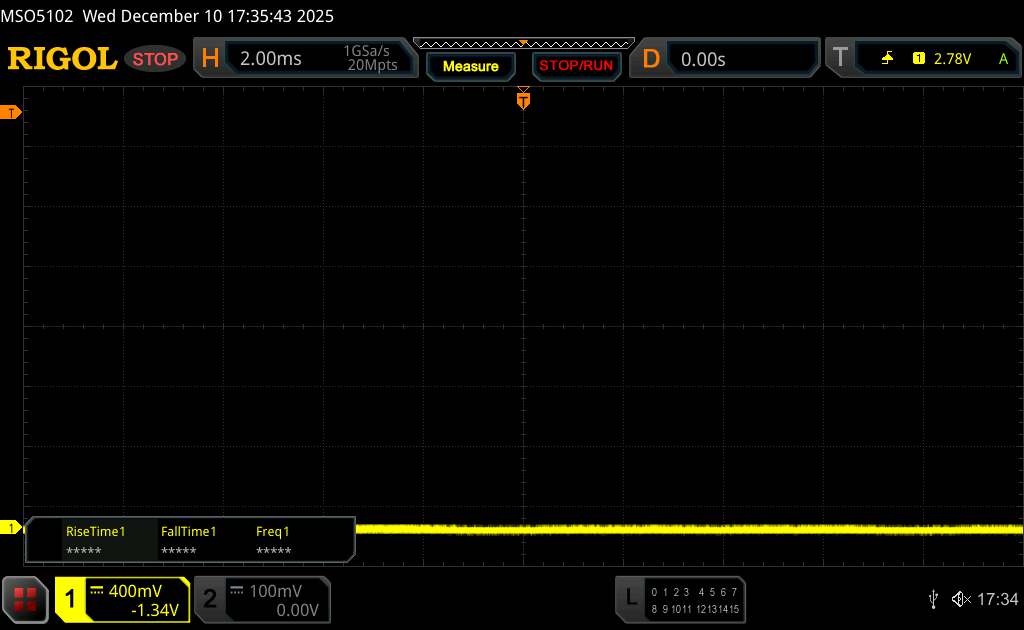Click the orange trigger level marker on left edge

(12, 113)
